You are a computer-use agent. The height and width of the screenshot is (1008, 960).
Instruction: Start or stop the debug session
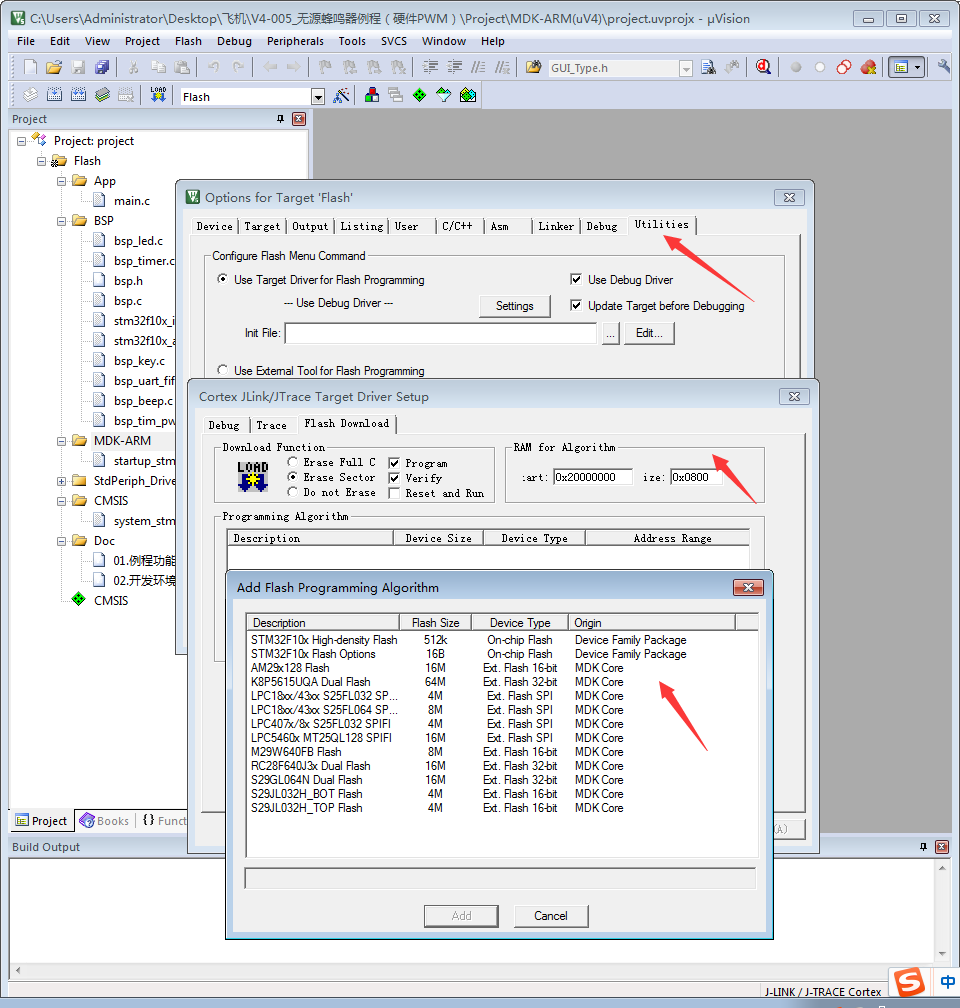click(x=763, y=67)
